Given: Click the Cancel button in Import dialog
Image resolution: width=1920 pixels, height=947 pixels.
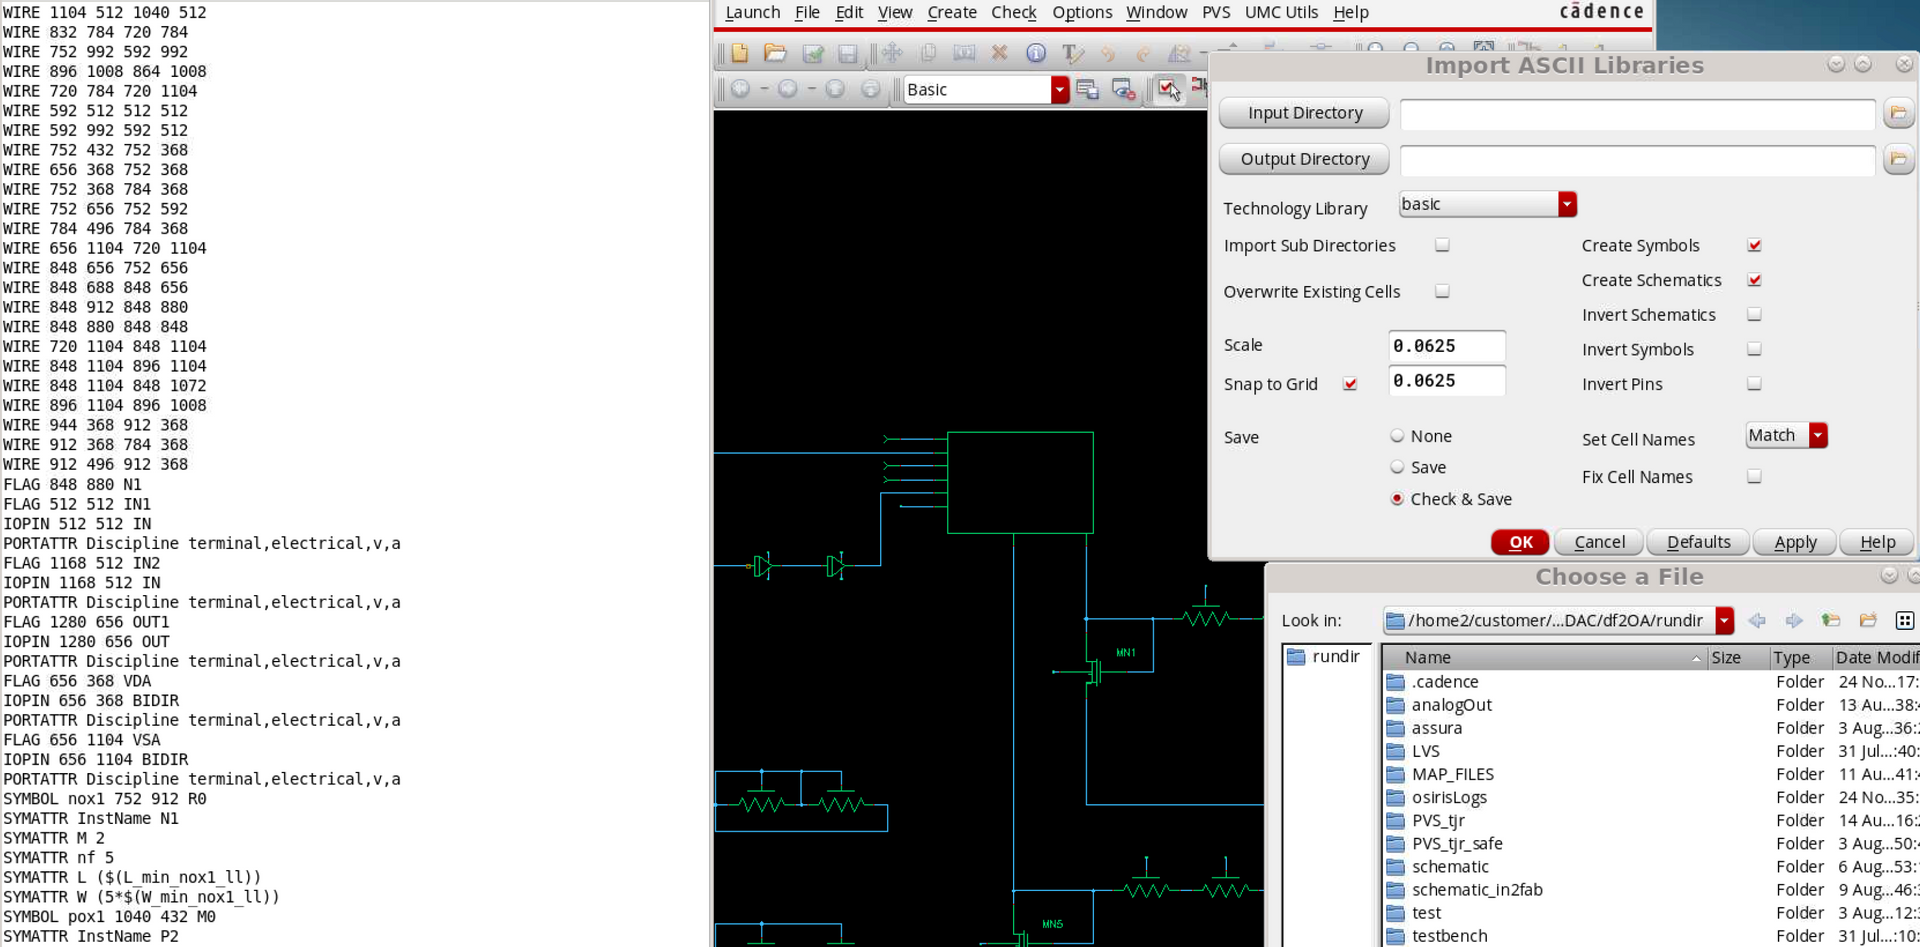Looking at the screenshot, I should (1599, 542).
